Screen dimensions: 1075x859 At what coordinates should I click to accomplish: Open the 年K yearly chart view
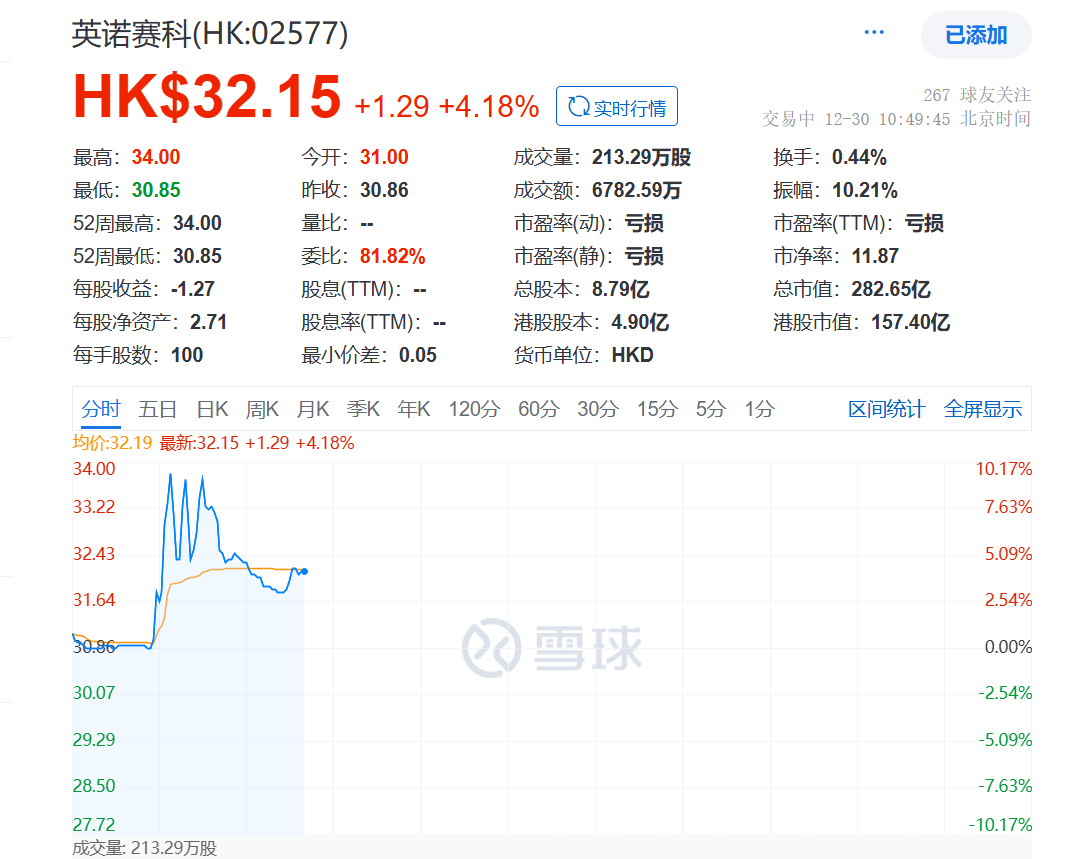pyautogui.click(x=413, y=409)
